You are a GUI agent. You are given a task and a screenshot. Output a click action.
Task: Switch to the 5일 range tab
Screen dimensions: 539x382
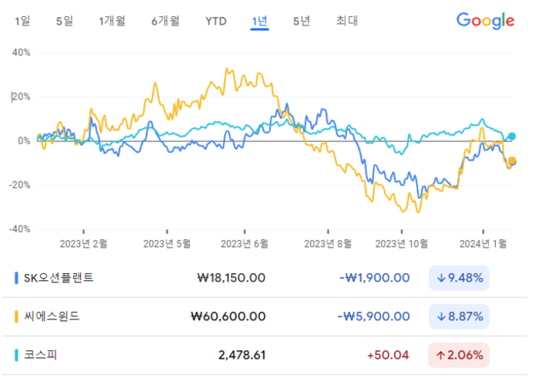pyautogui.click(x=65, y=21)
